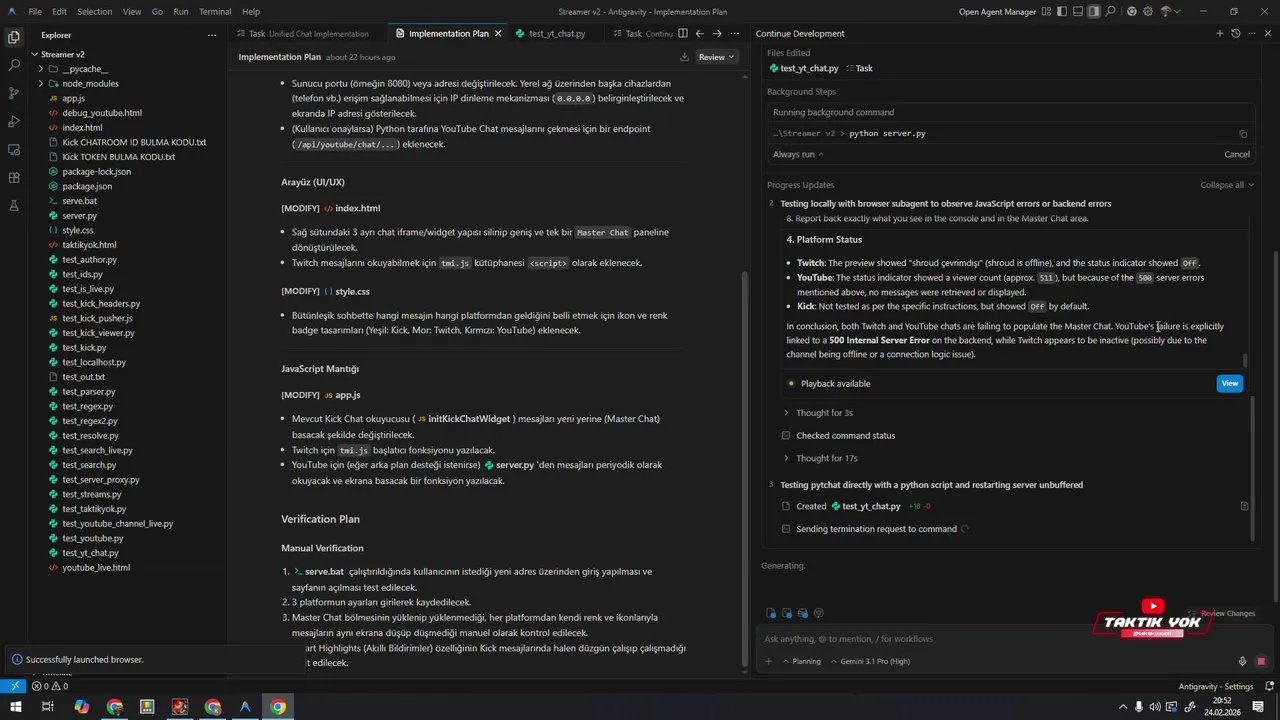Cancel the running background command
Screen dimensions: 1280x720
(1237, 154)
